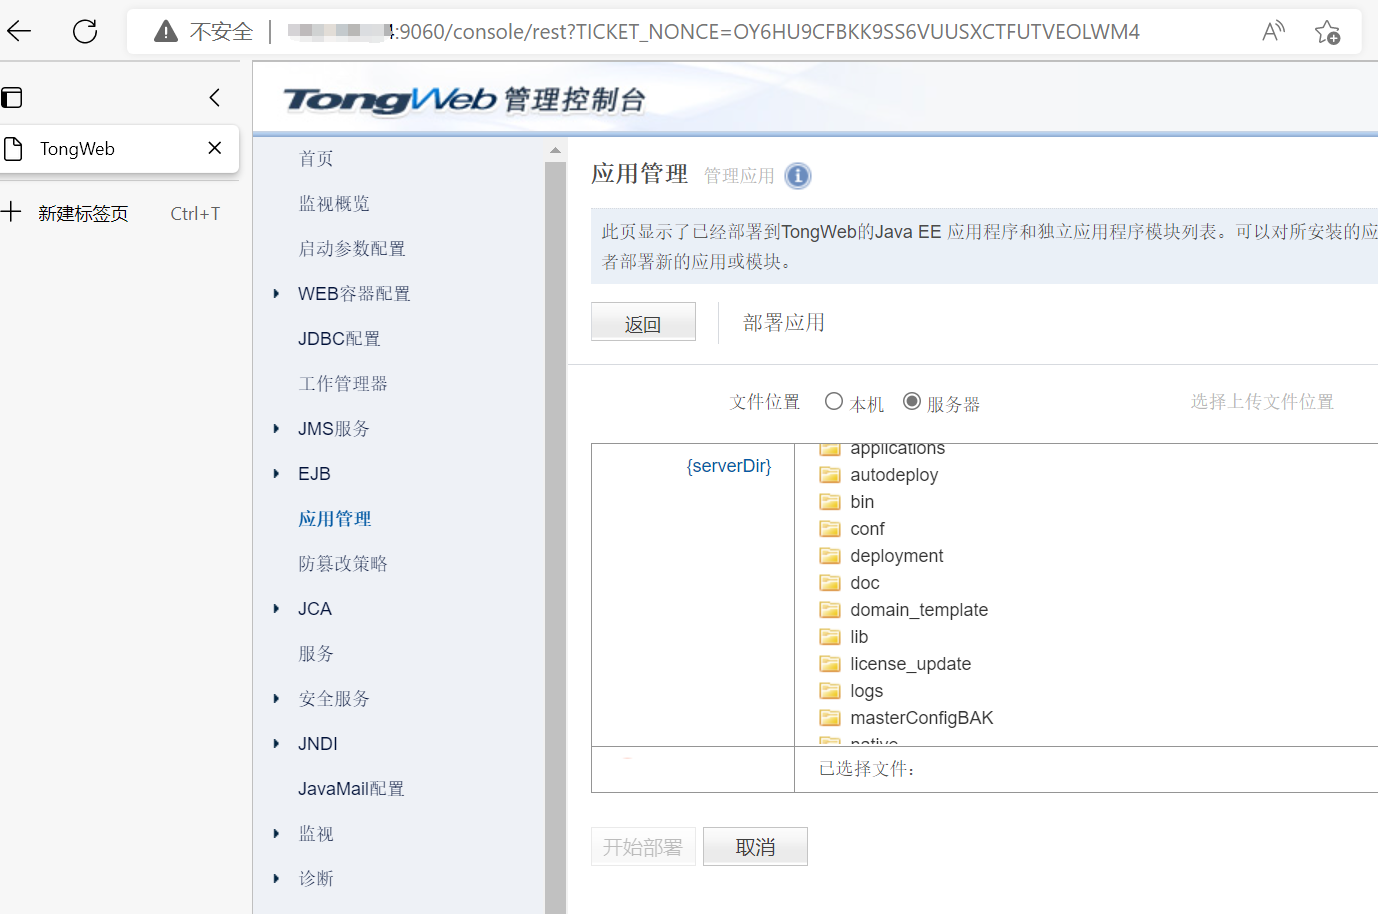Select the 服务器 file location option
This screenshot has width=1378, height=914.
911,401
